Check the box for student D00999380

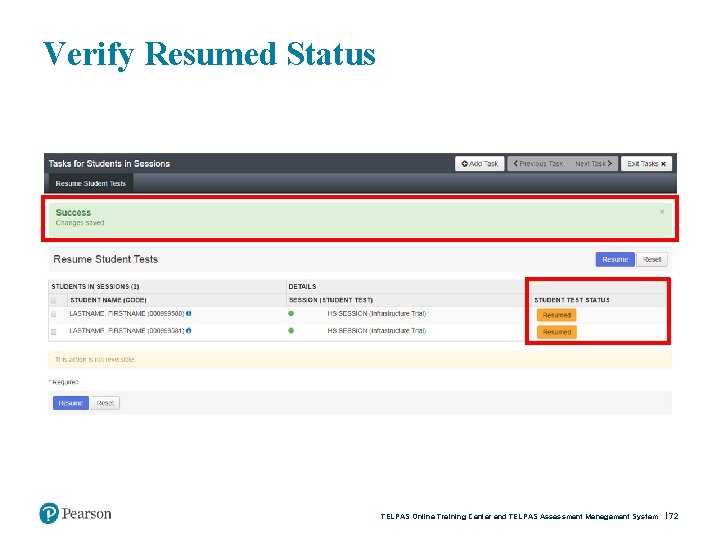54,314
